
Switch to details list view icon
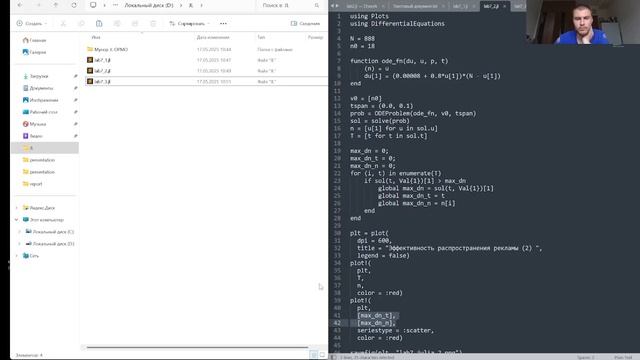click(313, 354)
